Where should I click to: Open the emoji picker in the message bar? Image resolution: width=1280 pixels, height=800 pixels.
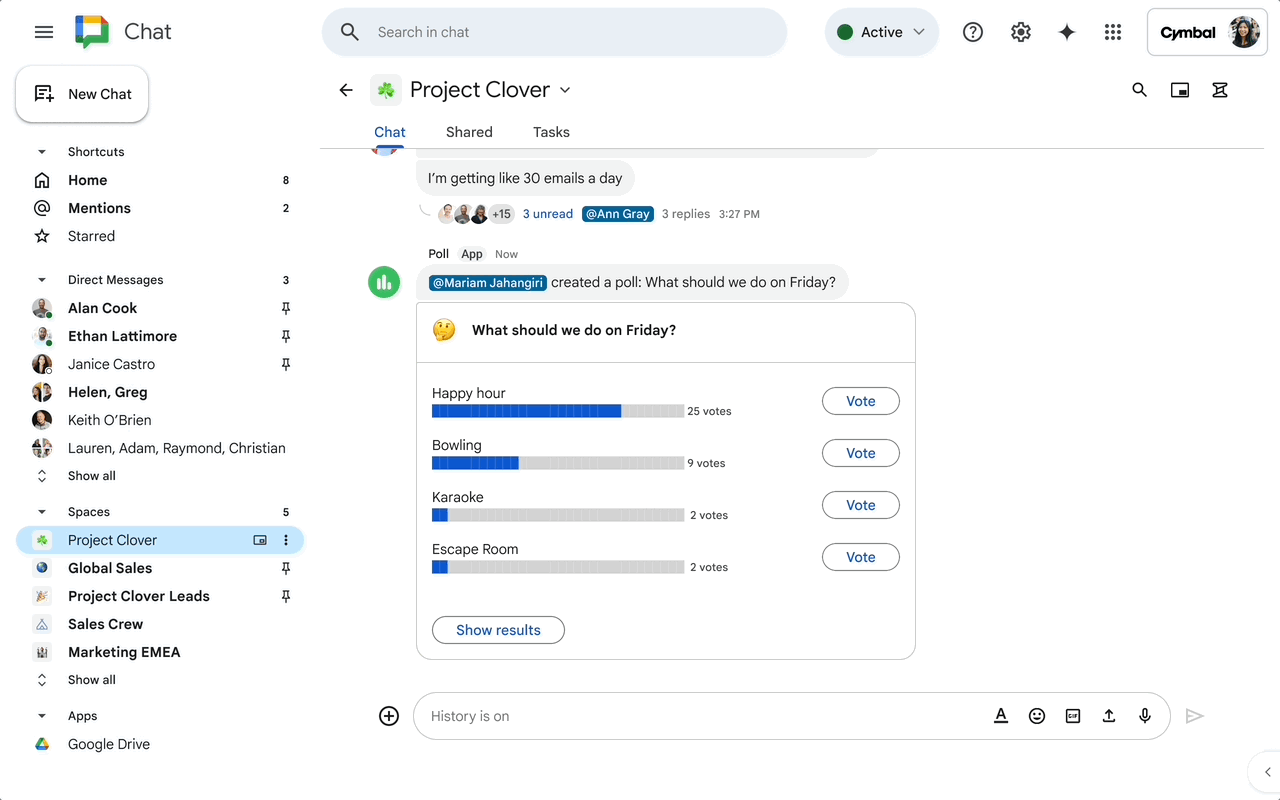(x=1037, y=715)
